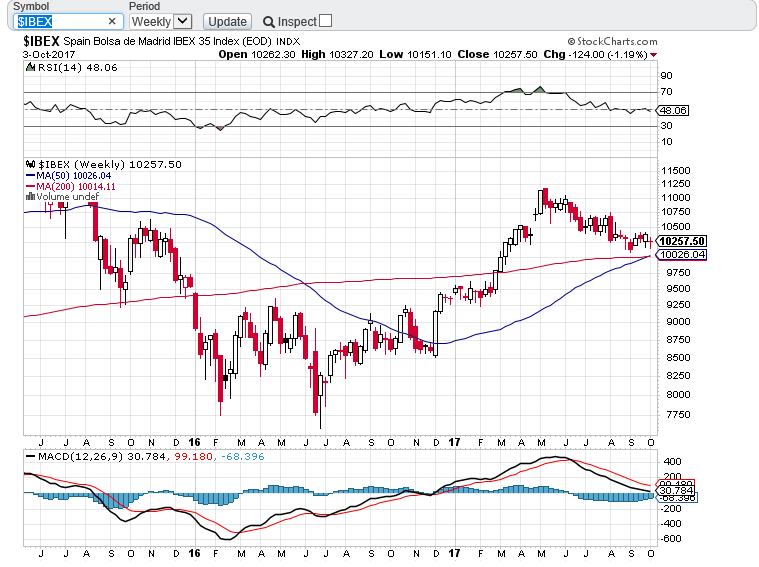Open the Weekly period dropdown
The height and width of the screenshot is (567, 759).
tap(161, 21)
